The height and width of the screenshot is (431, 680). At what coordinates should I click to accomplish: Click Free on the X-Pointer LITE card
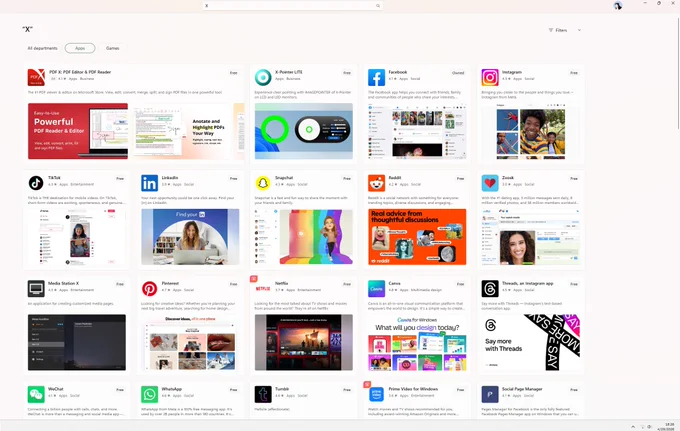pos(347,73)
